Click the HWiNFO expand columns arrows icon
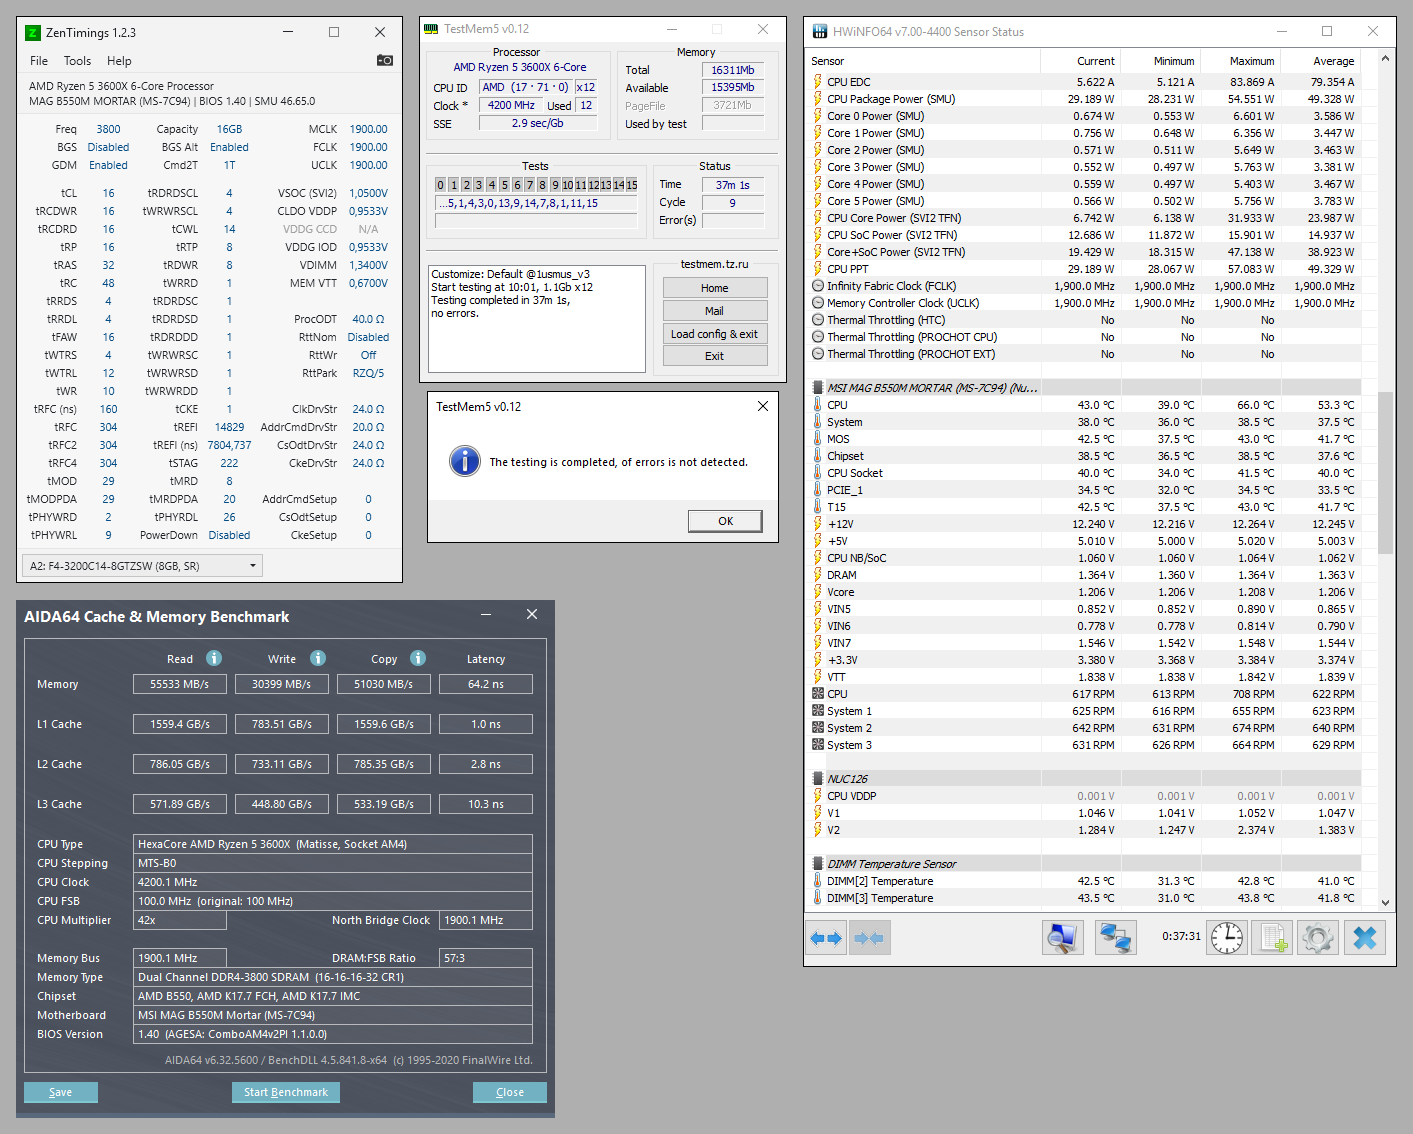Screen dimensions: 1413x1134 [x=826, y=938]
